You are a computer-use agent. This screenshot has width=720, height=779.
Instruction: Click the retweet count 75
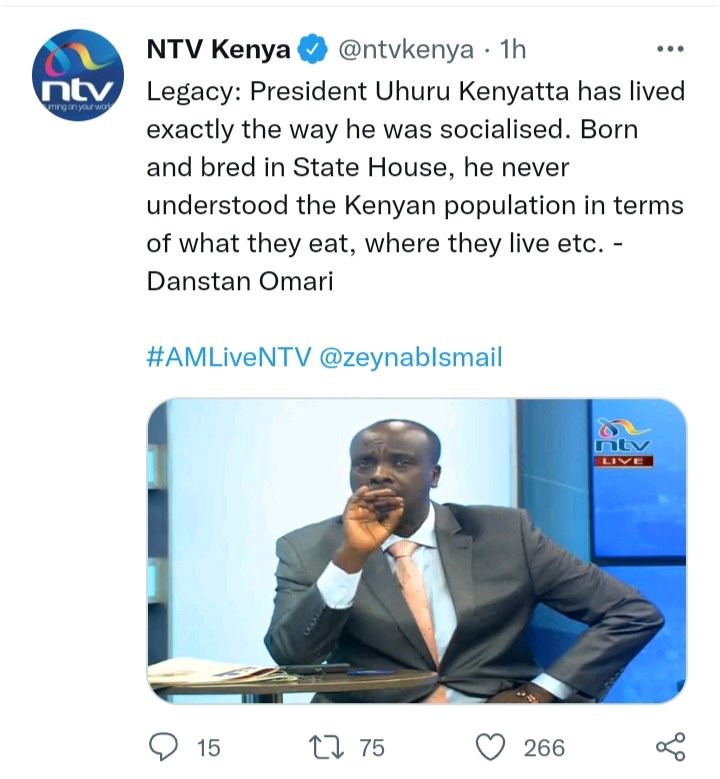pyautogui.click(x=372, y=747)
